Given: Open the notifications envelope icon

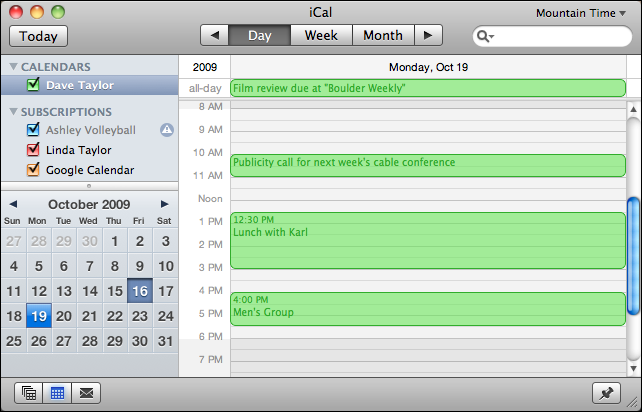Looking at the screenshot, I should coord(87,393).
